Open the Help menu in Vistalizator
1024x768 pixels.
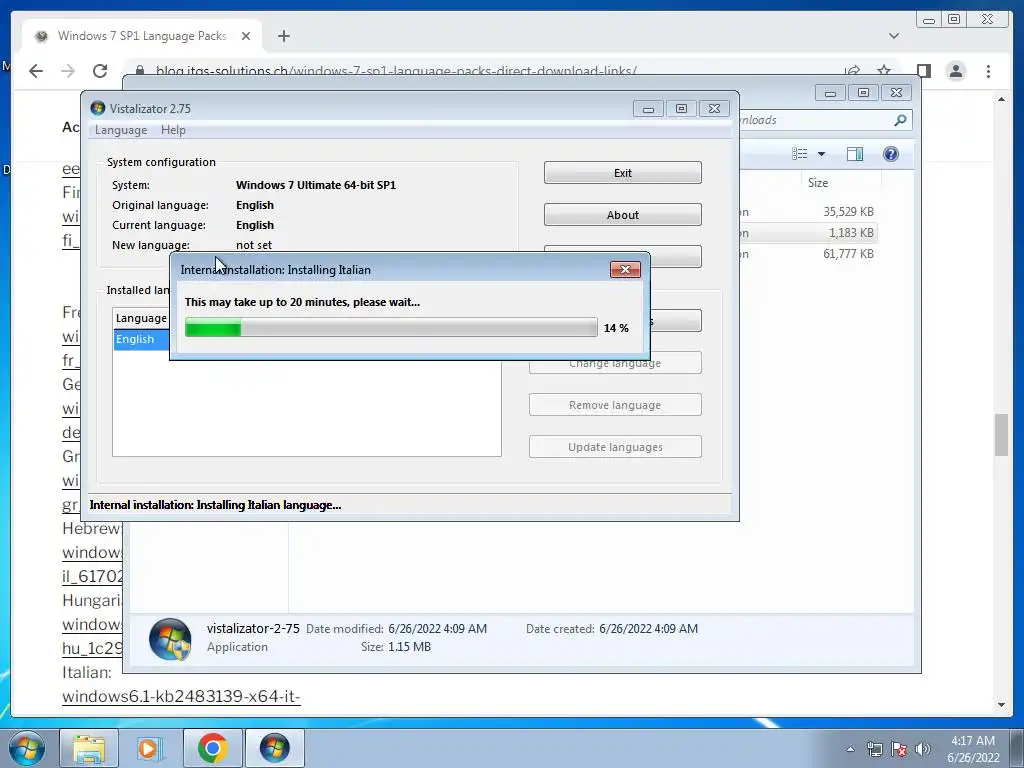[x=173, y=130]
